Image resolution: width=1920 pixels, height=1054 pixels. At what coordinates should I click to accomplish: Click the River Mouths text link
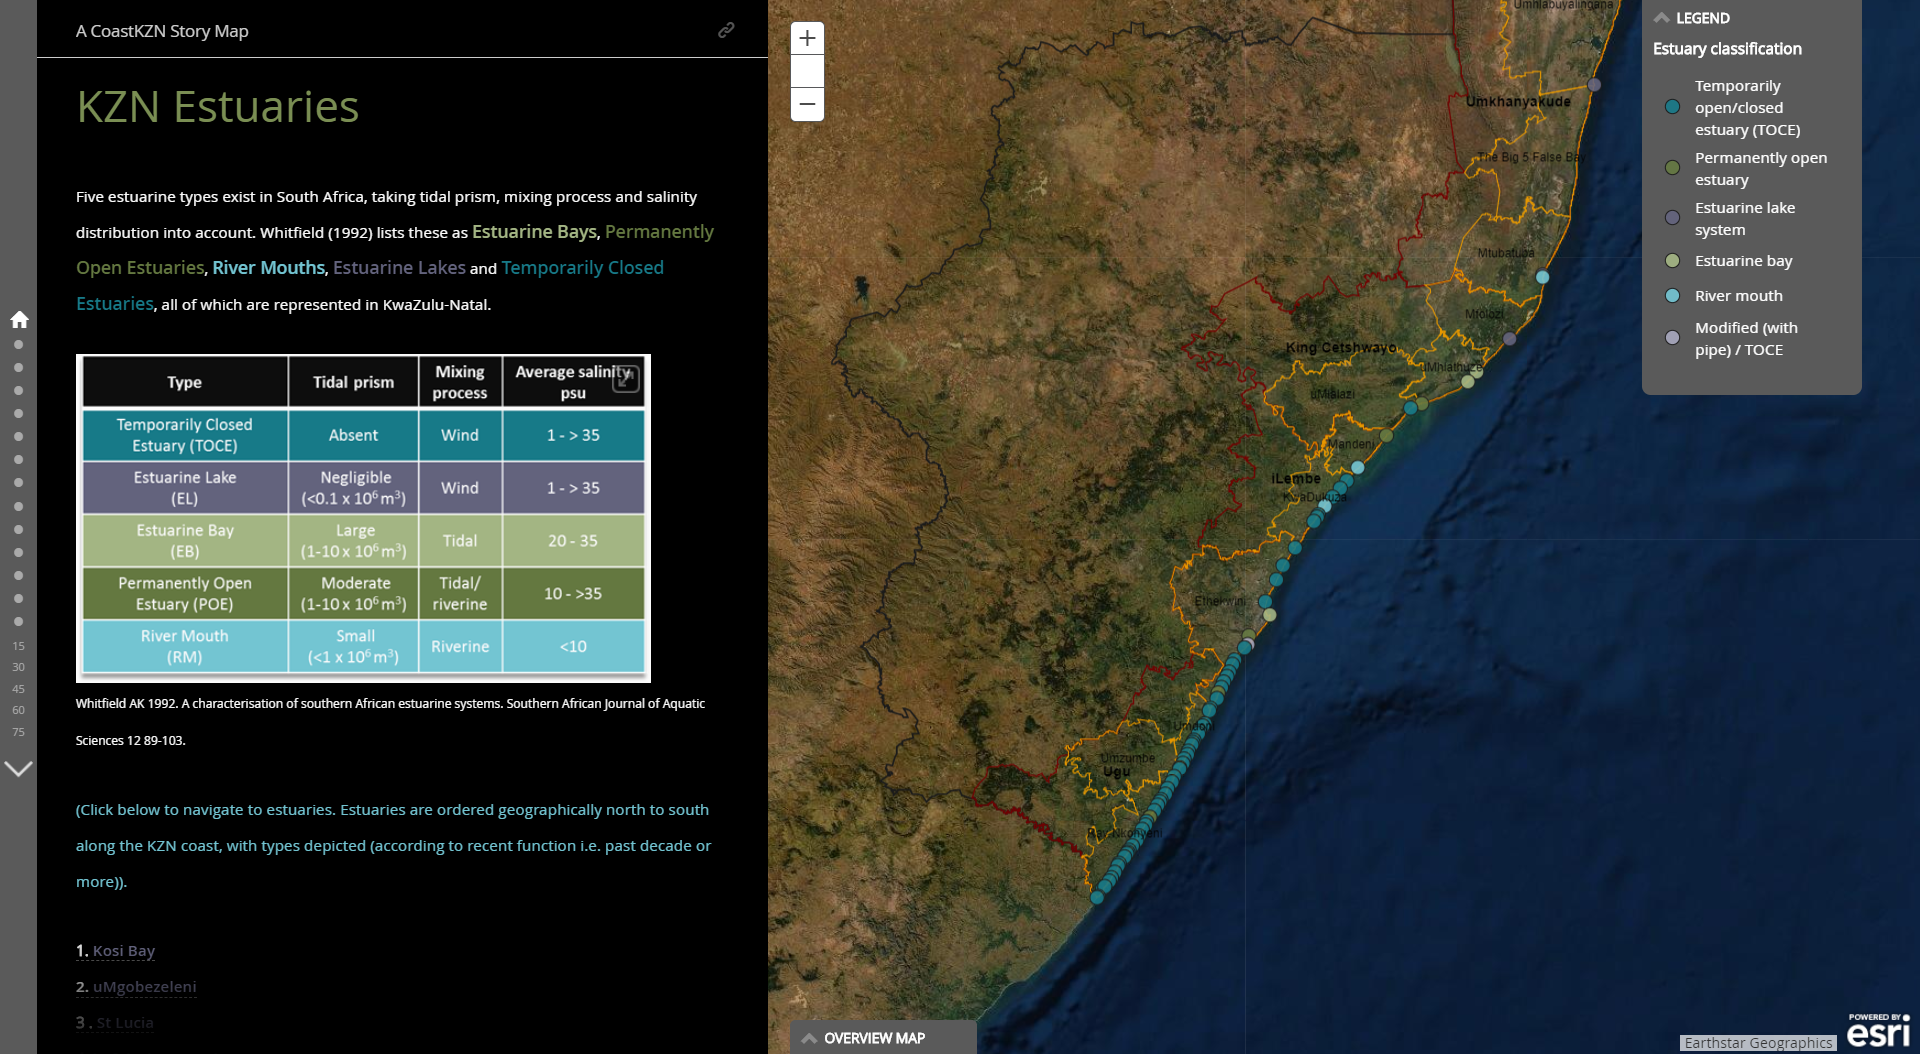click(x=268, y=268)
